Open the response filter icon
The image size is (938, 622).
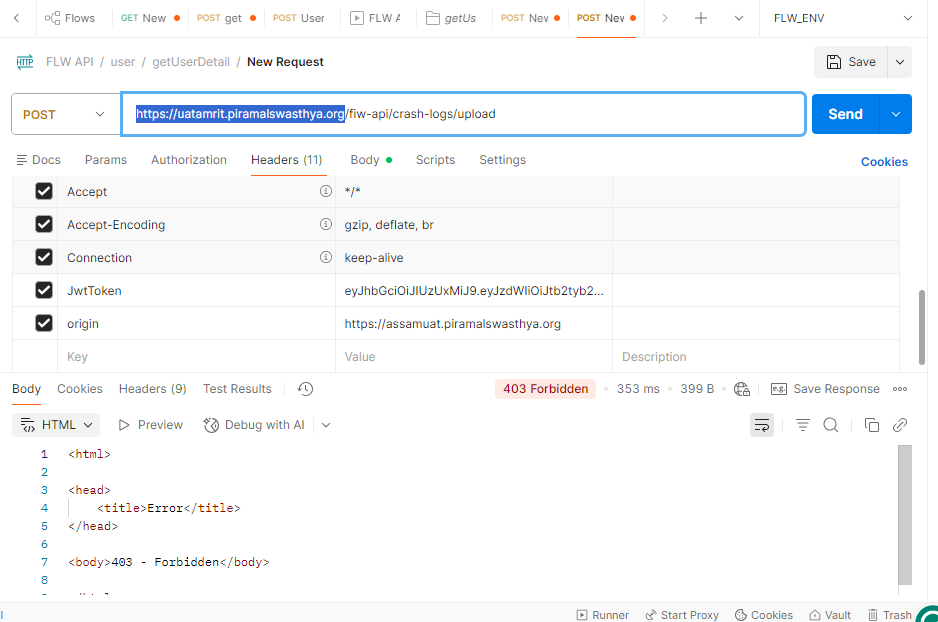802,425
